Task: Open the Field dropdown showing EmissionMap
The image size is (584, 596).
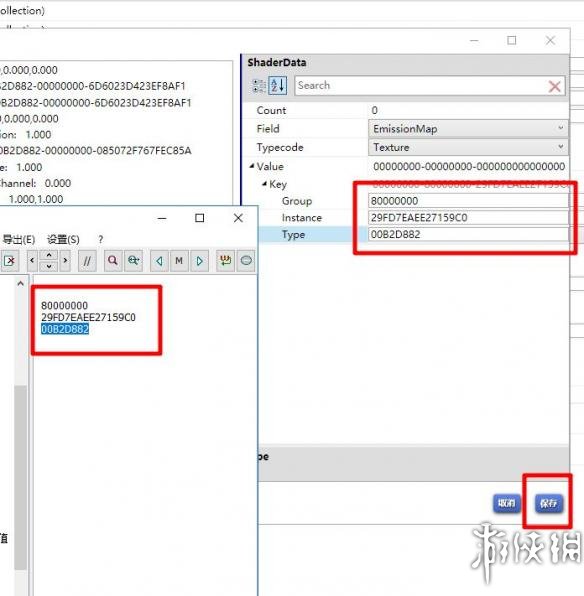Action: coord(468,128)
